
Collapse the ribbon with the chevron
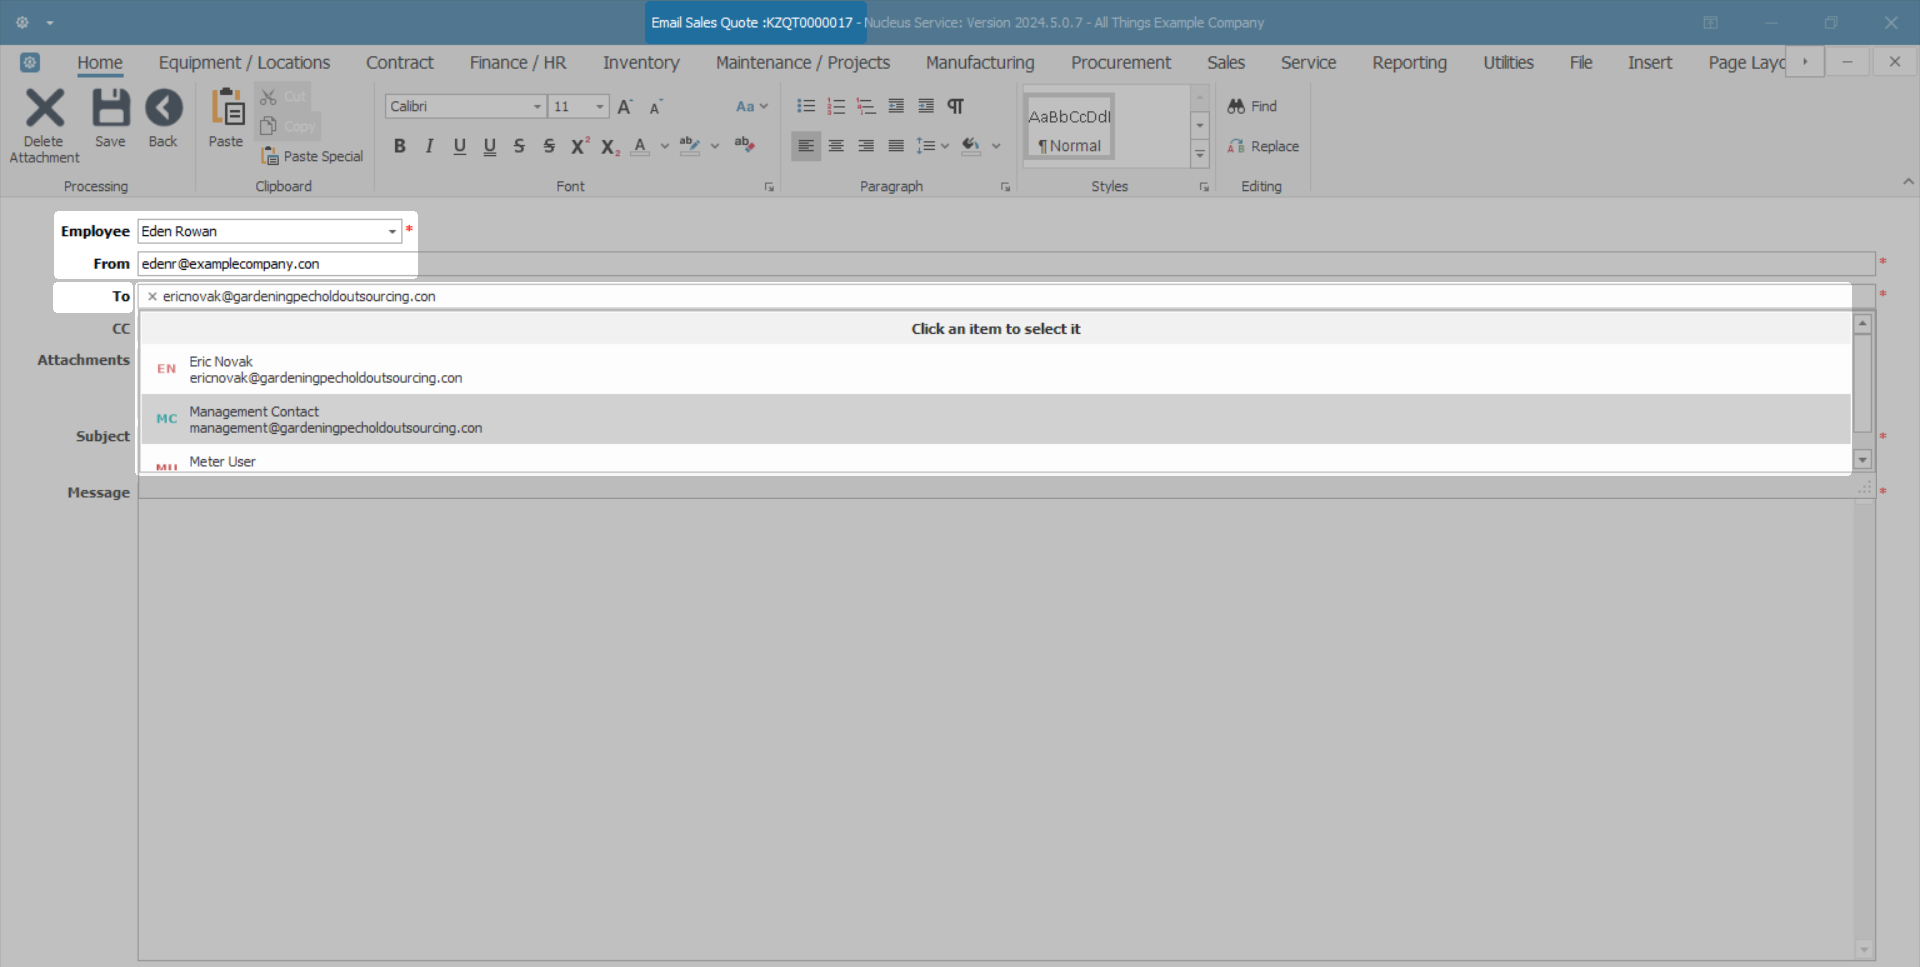pos(1908,182)
